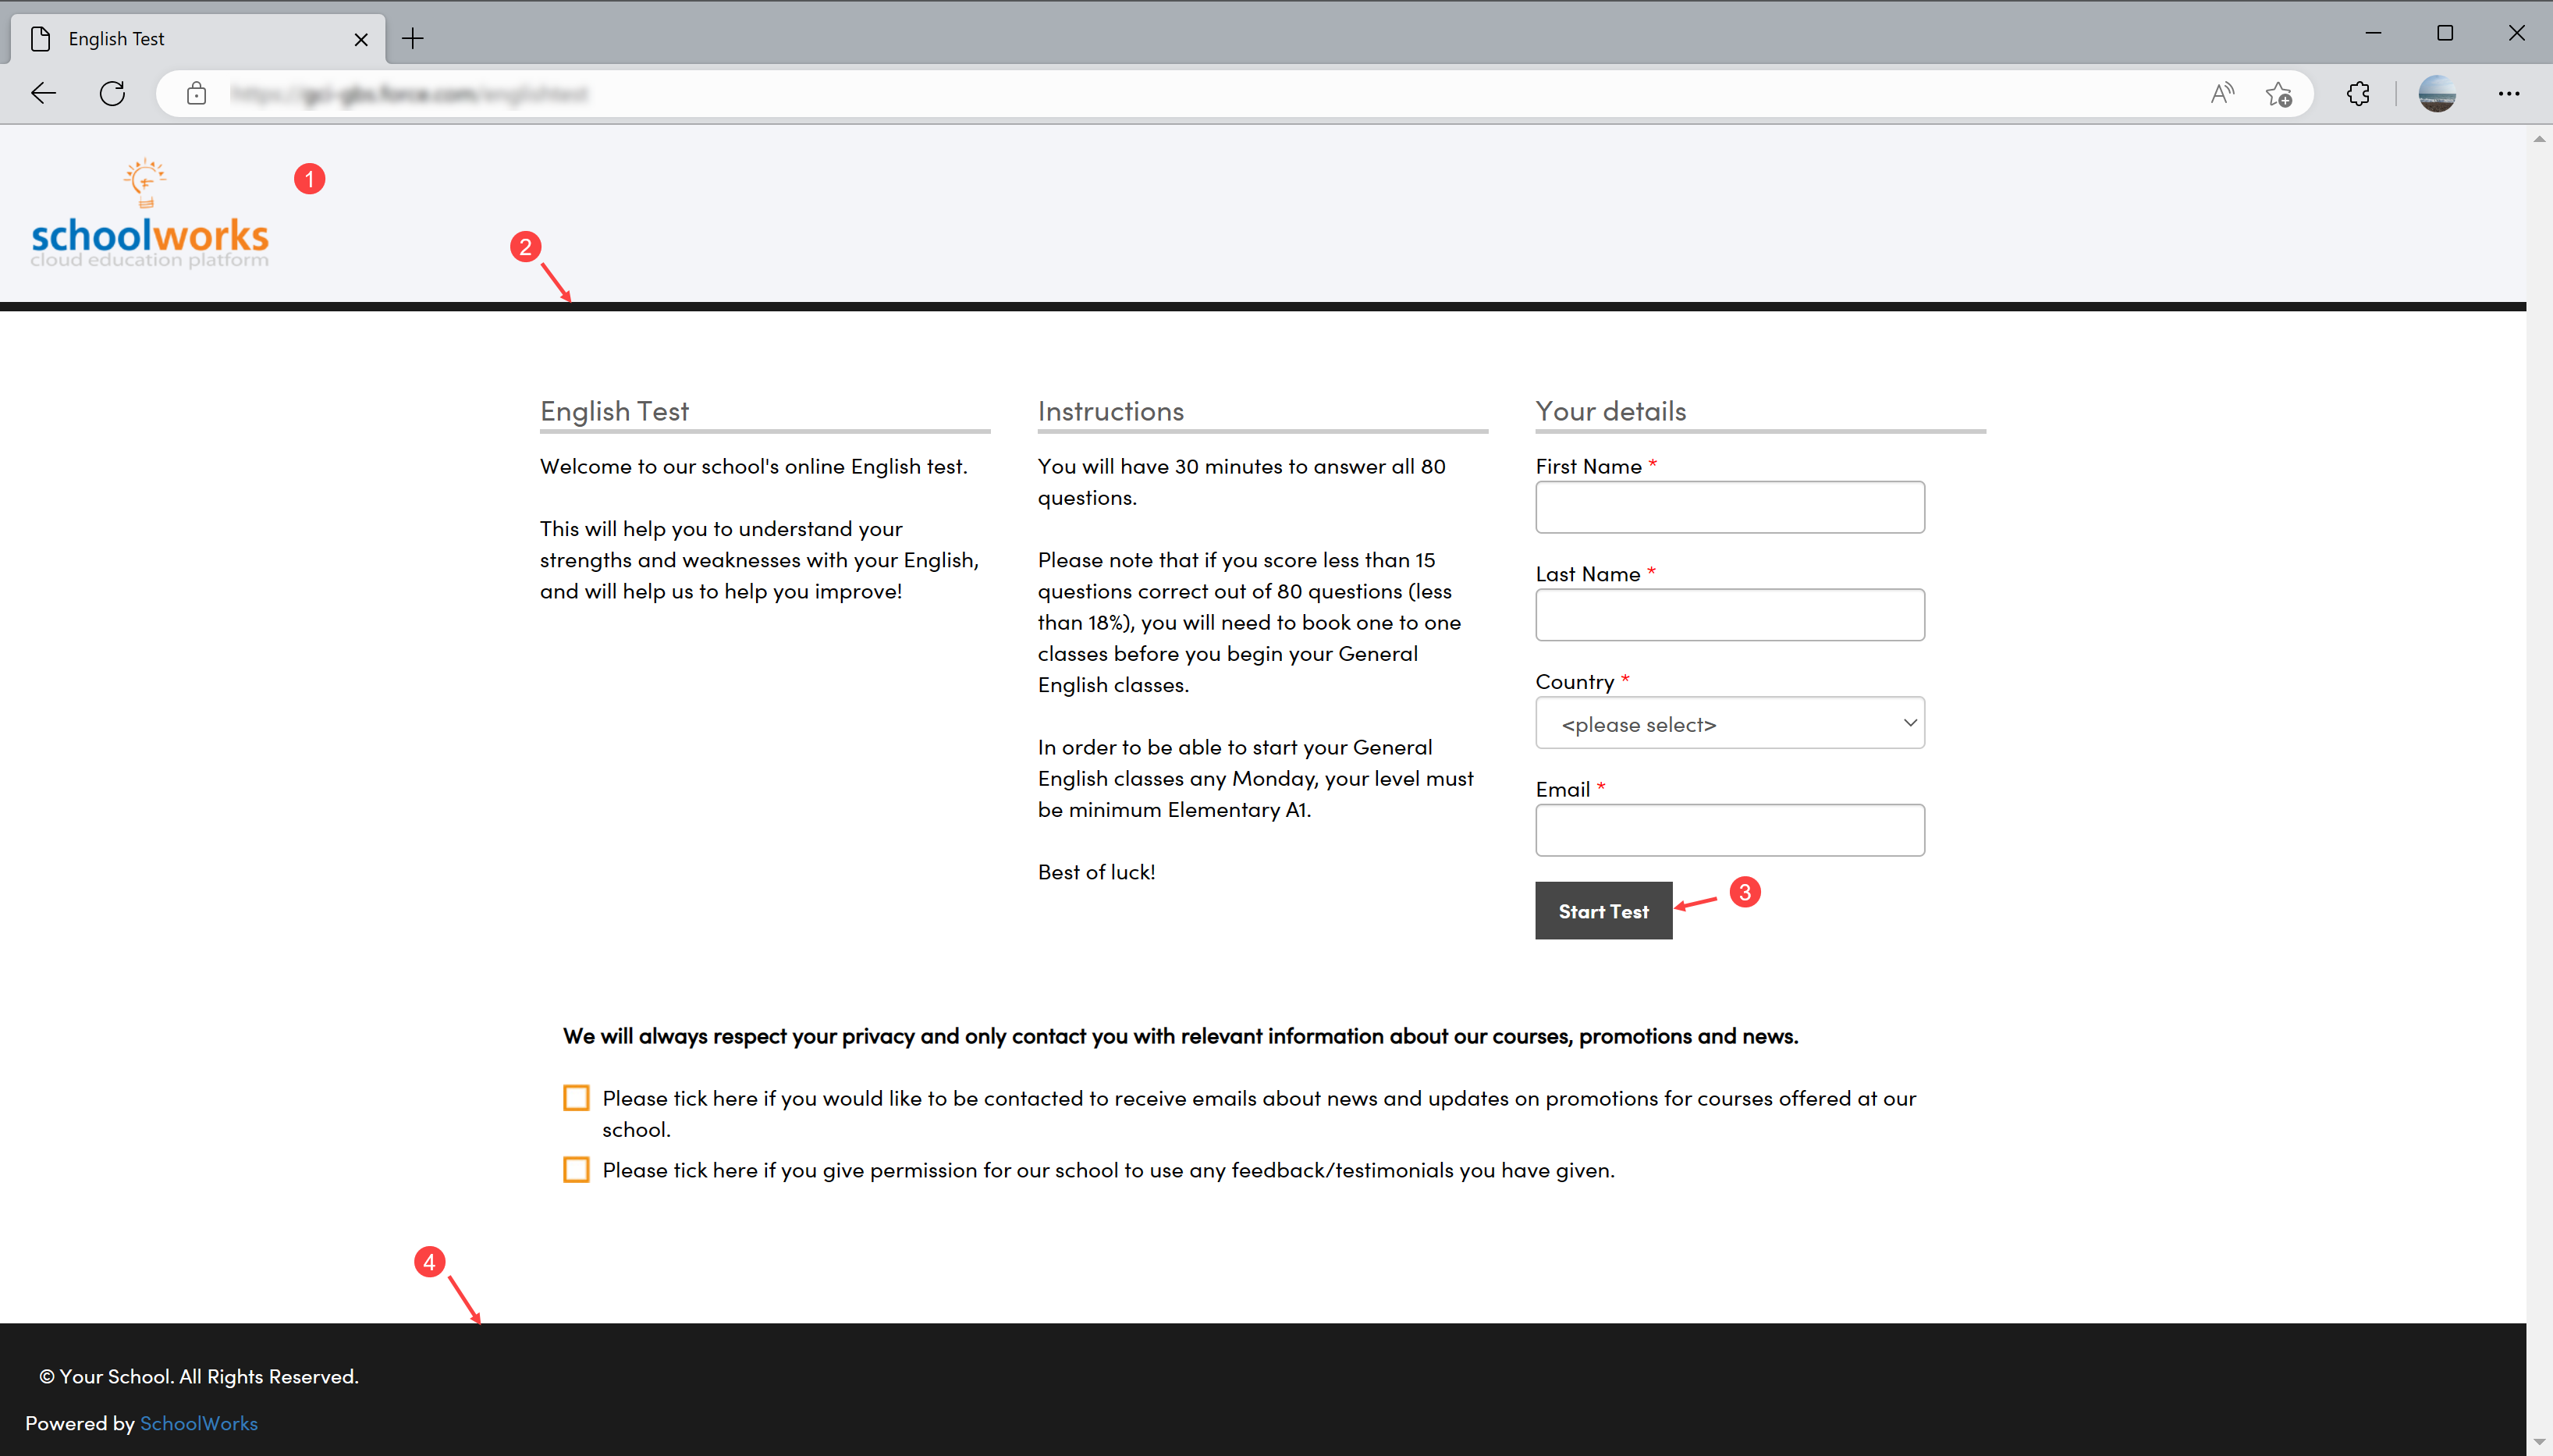Click the browser back arrow

43,94
